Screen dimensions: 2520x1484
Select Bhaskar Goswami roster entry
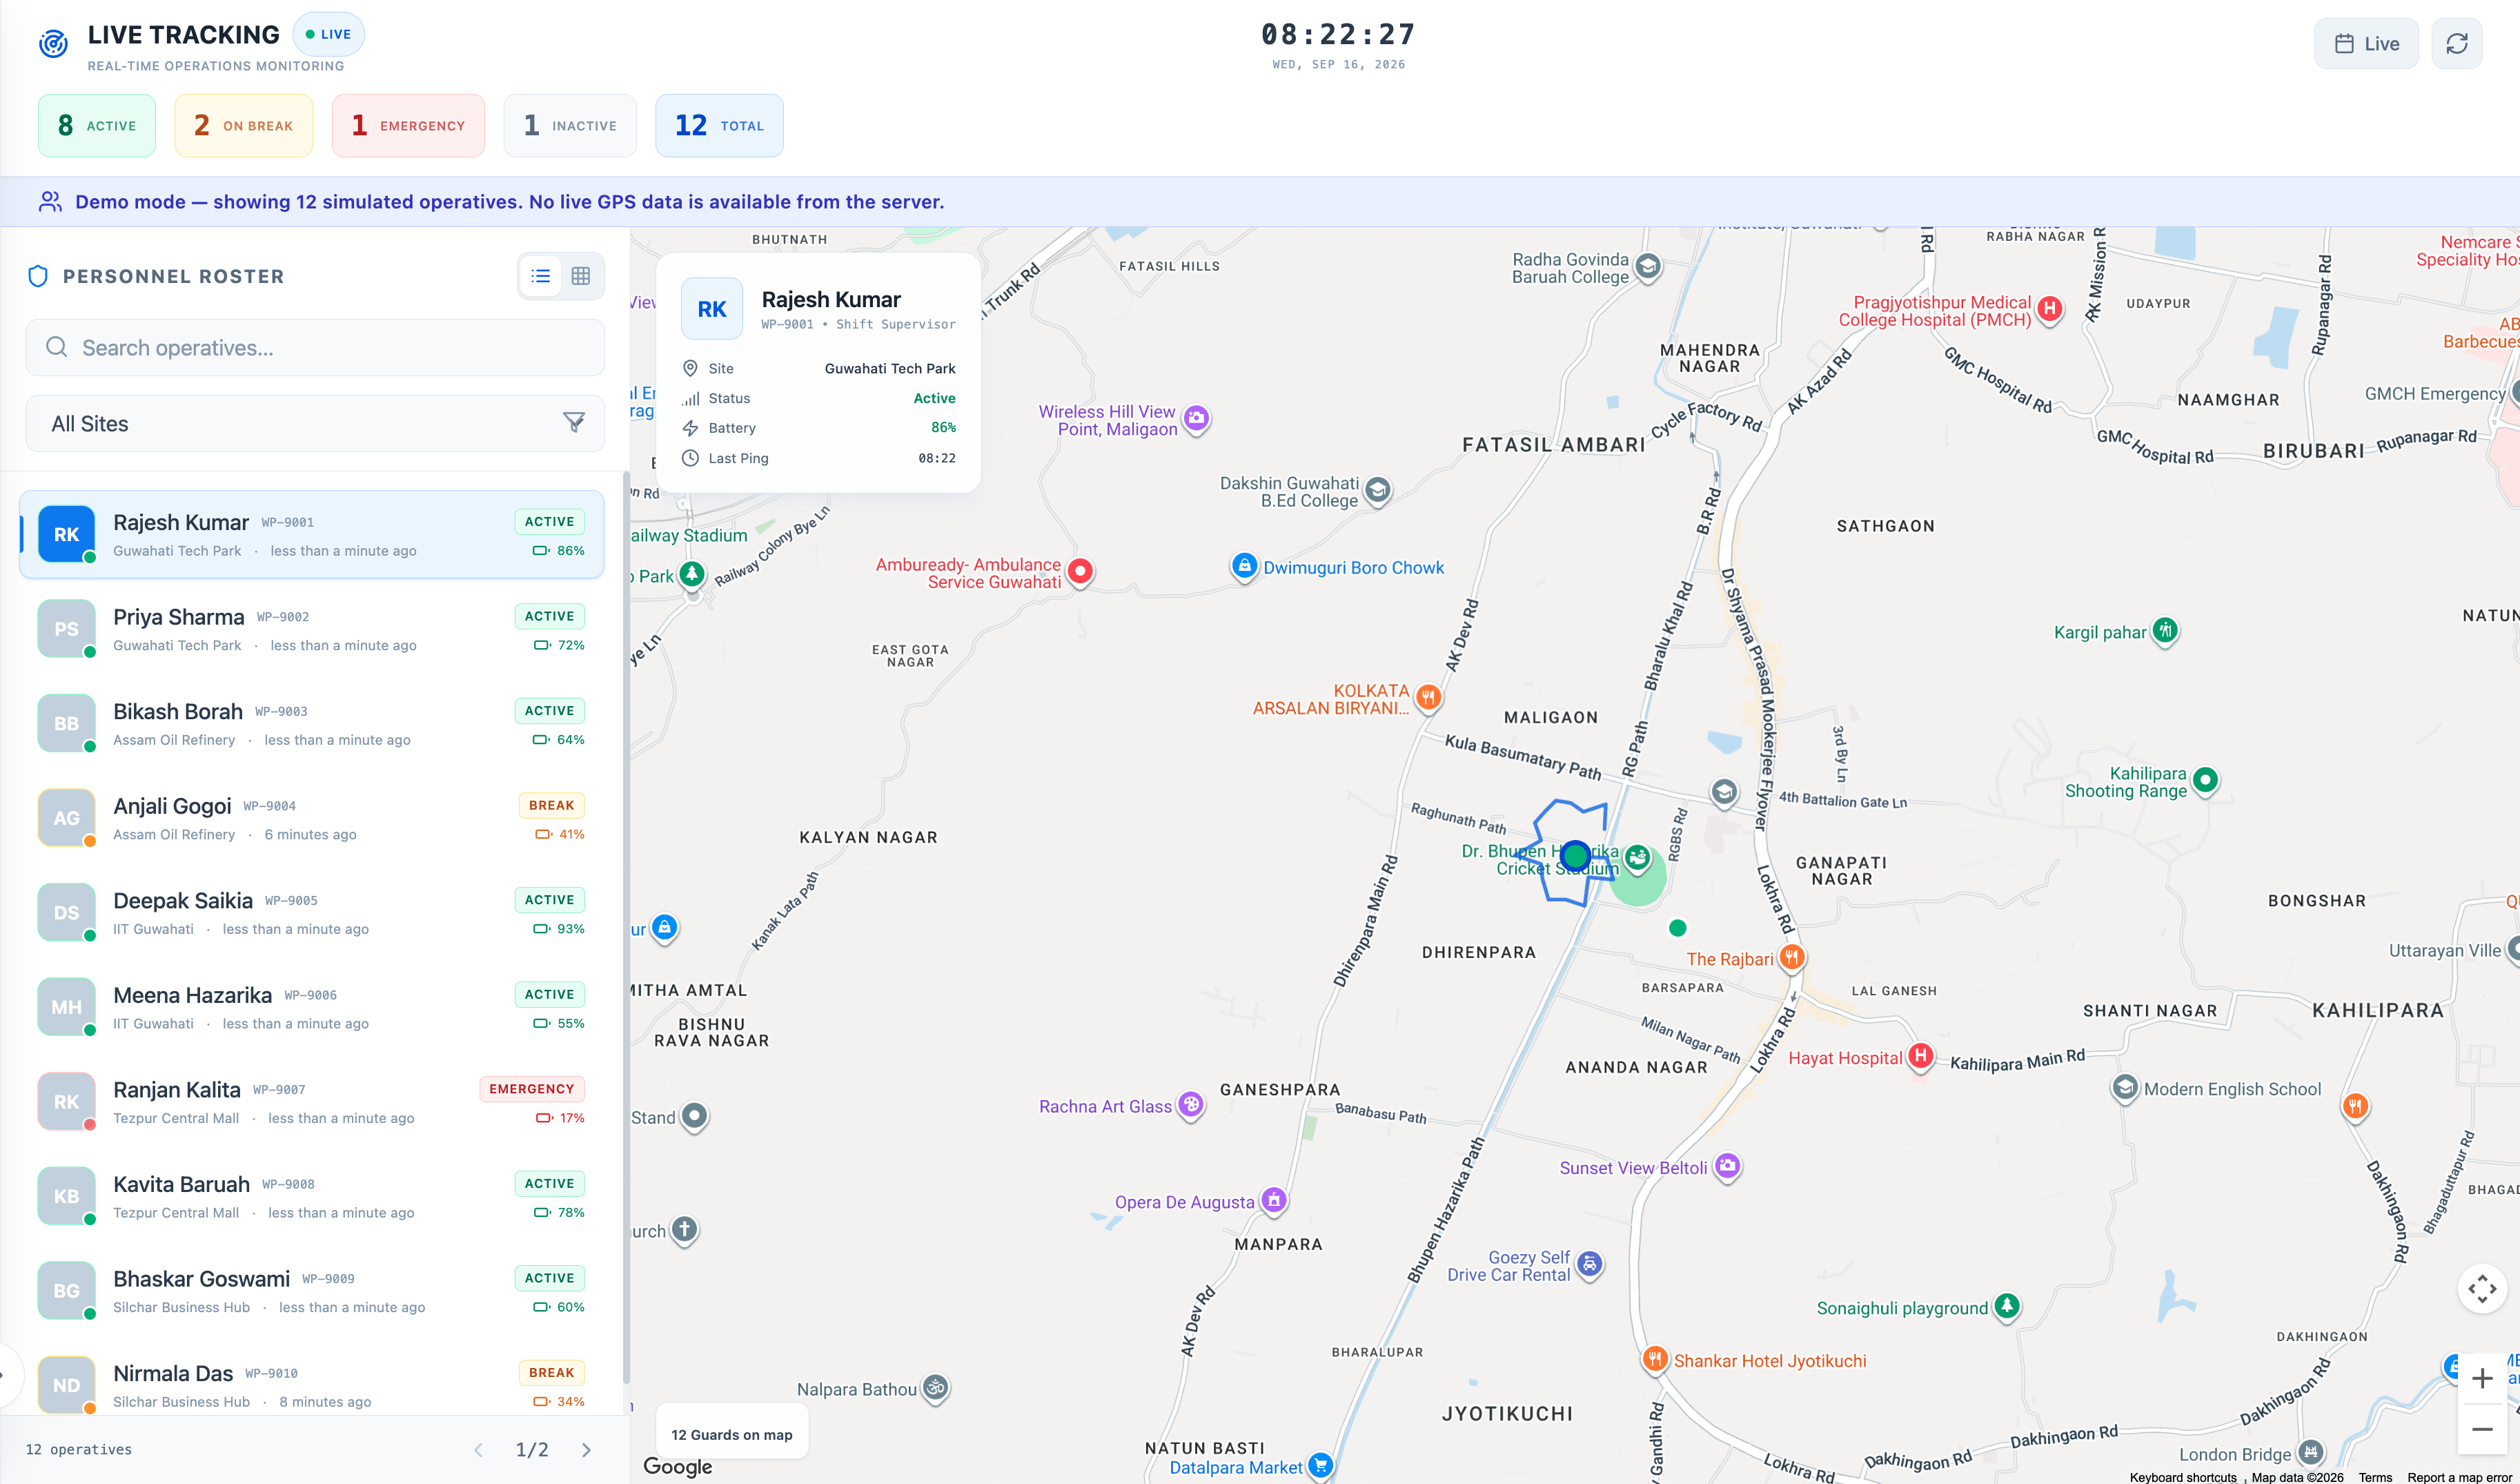pos(312,1291)
